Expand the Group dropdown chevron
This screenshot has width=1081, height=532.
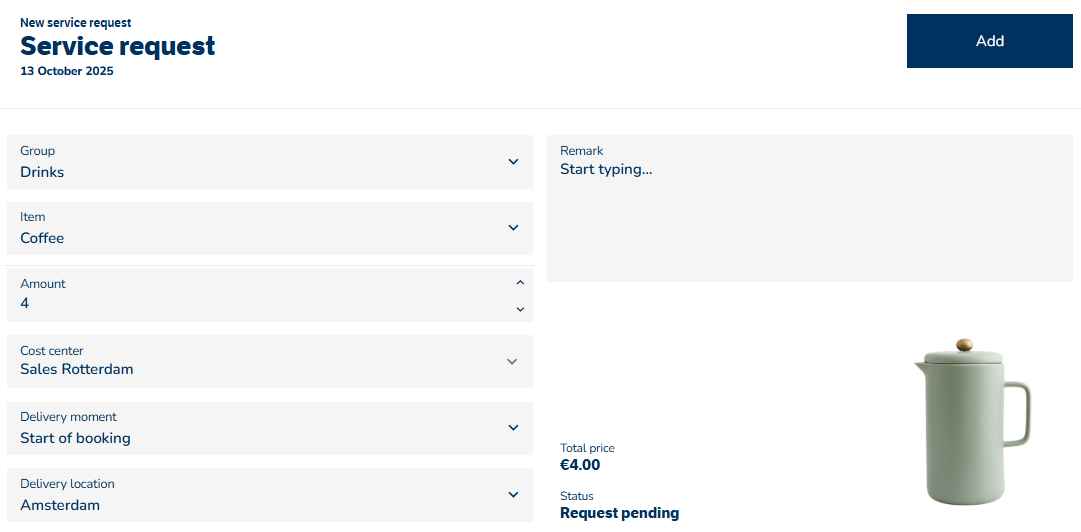point(513,162)
